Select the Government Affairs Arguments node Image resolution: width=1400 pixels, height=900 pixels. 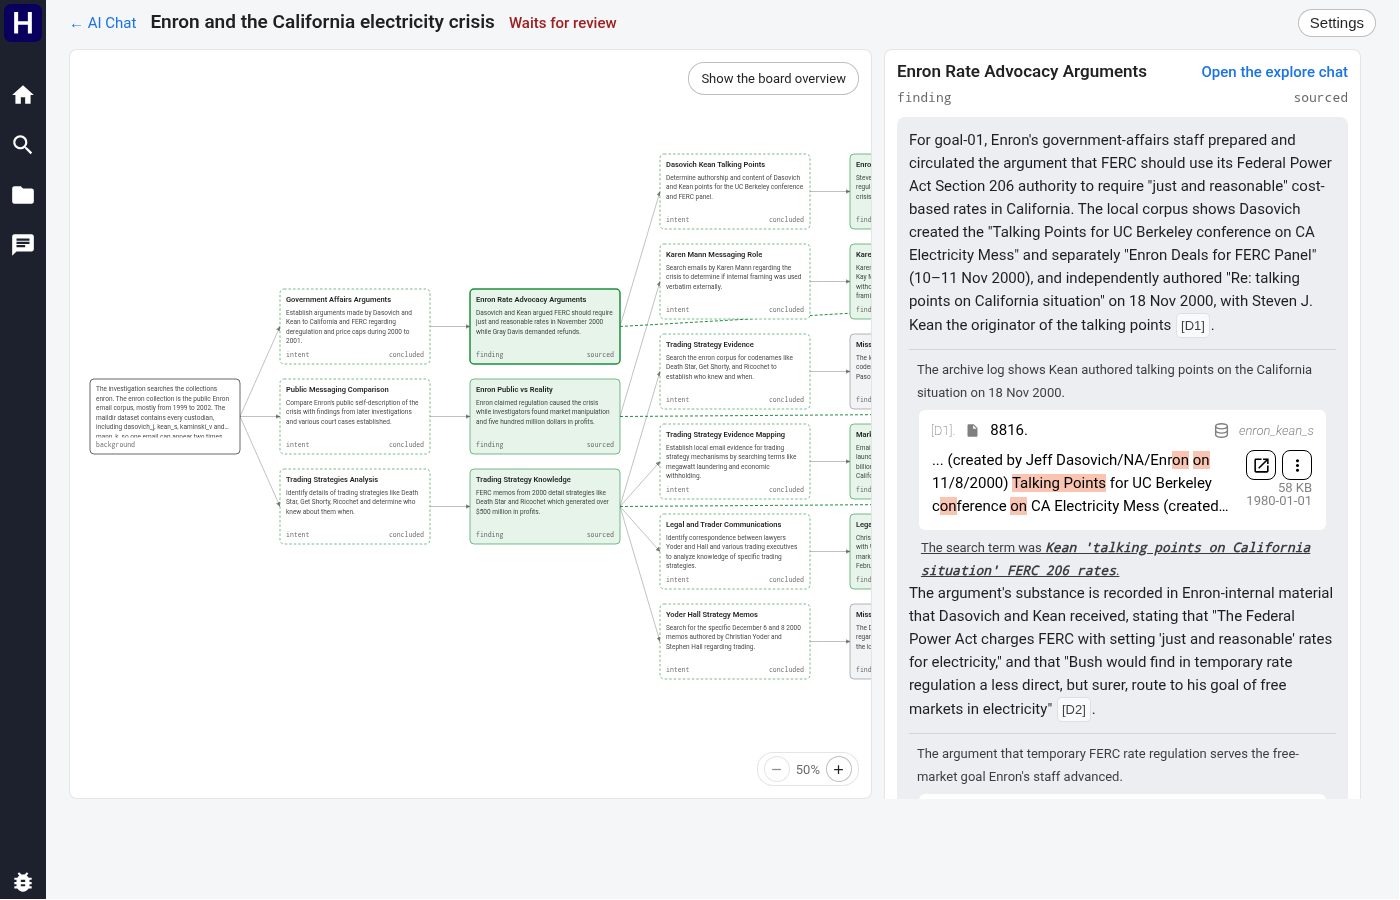355,327
